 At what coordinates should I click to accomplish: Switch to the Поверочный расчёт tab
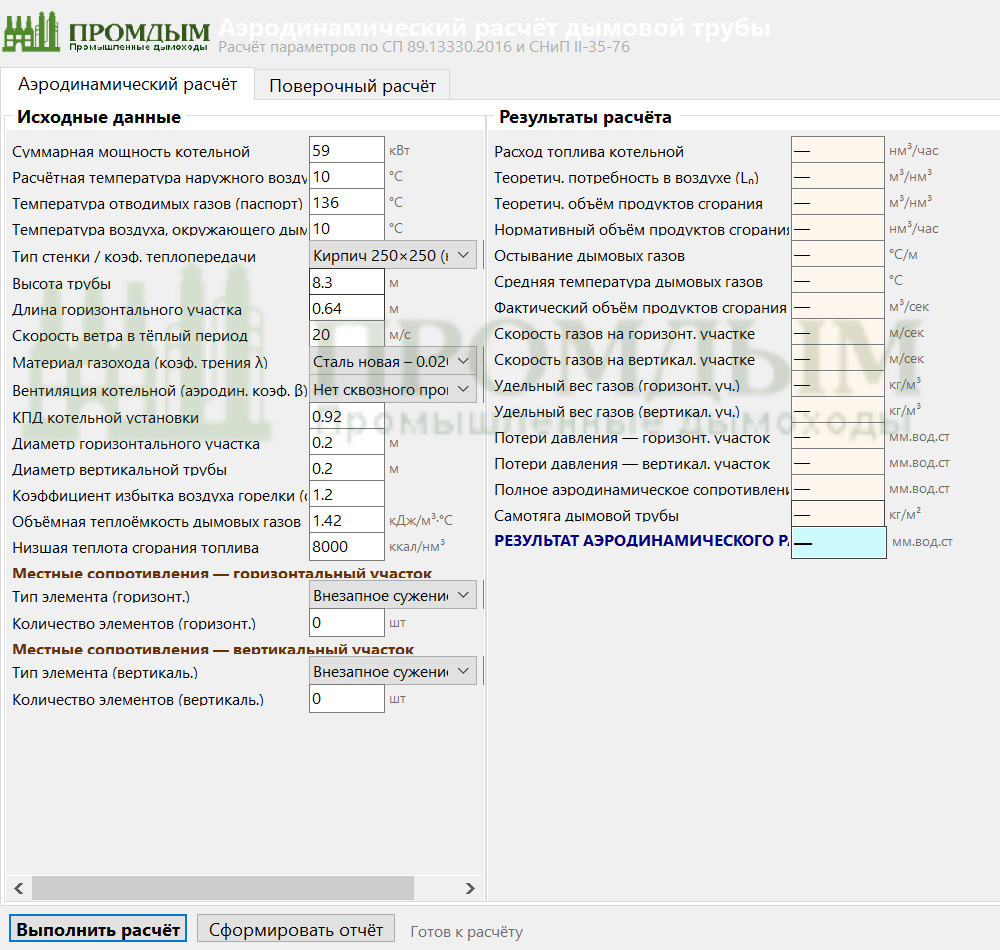[352, 86]
